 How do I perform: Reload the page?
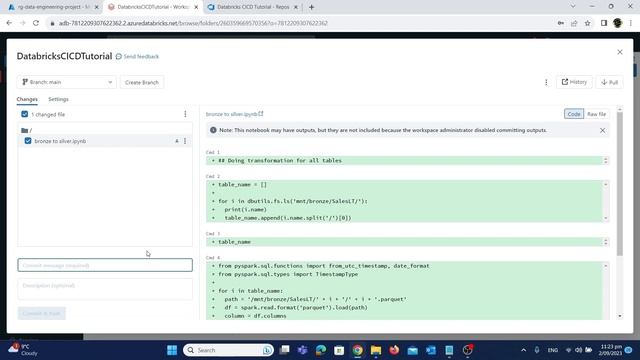coord(36,23)
